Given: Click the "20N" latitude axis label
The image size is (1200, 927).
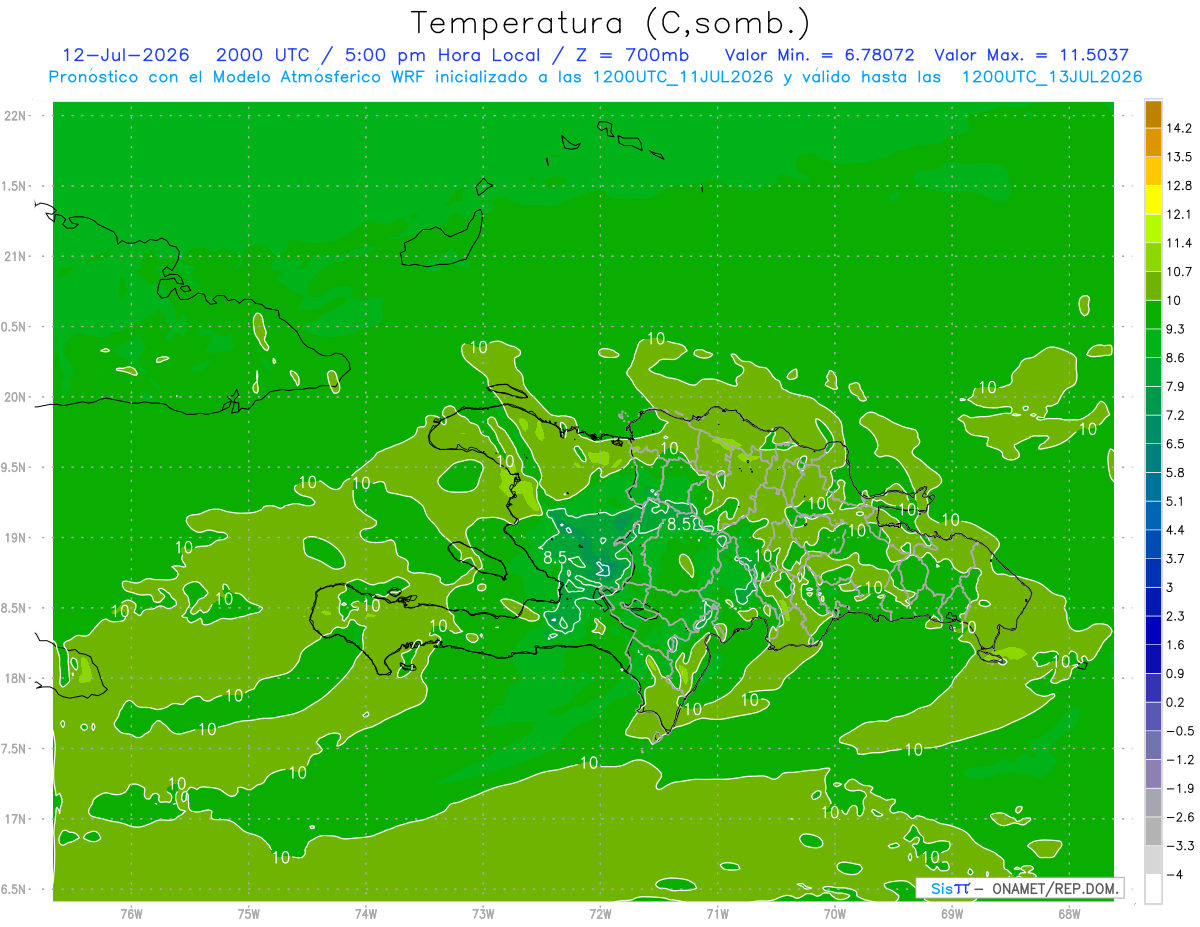Looking at the screenshot, I should tap(17, 397).
